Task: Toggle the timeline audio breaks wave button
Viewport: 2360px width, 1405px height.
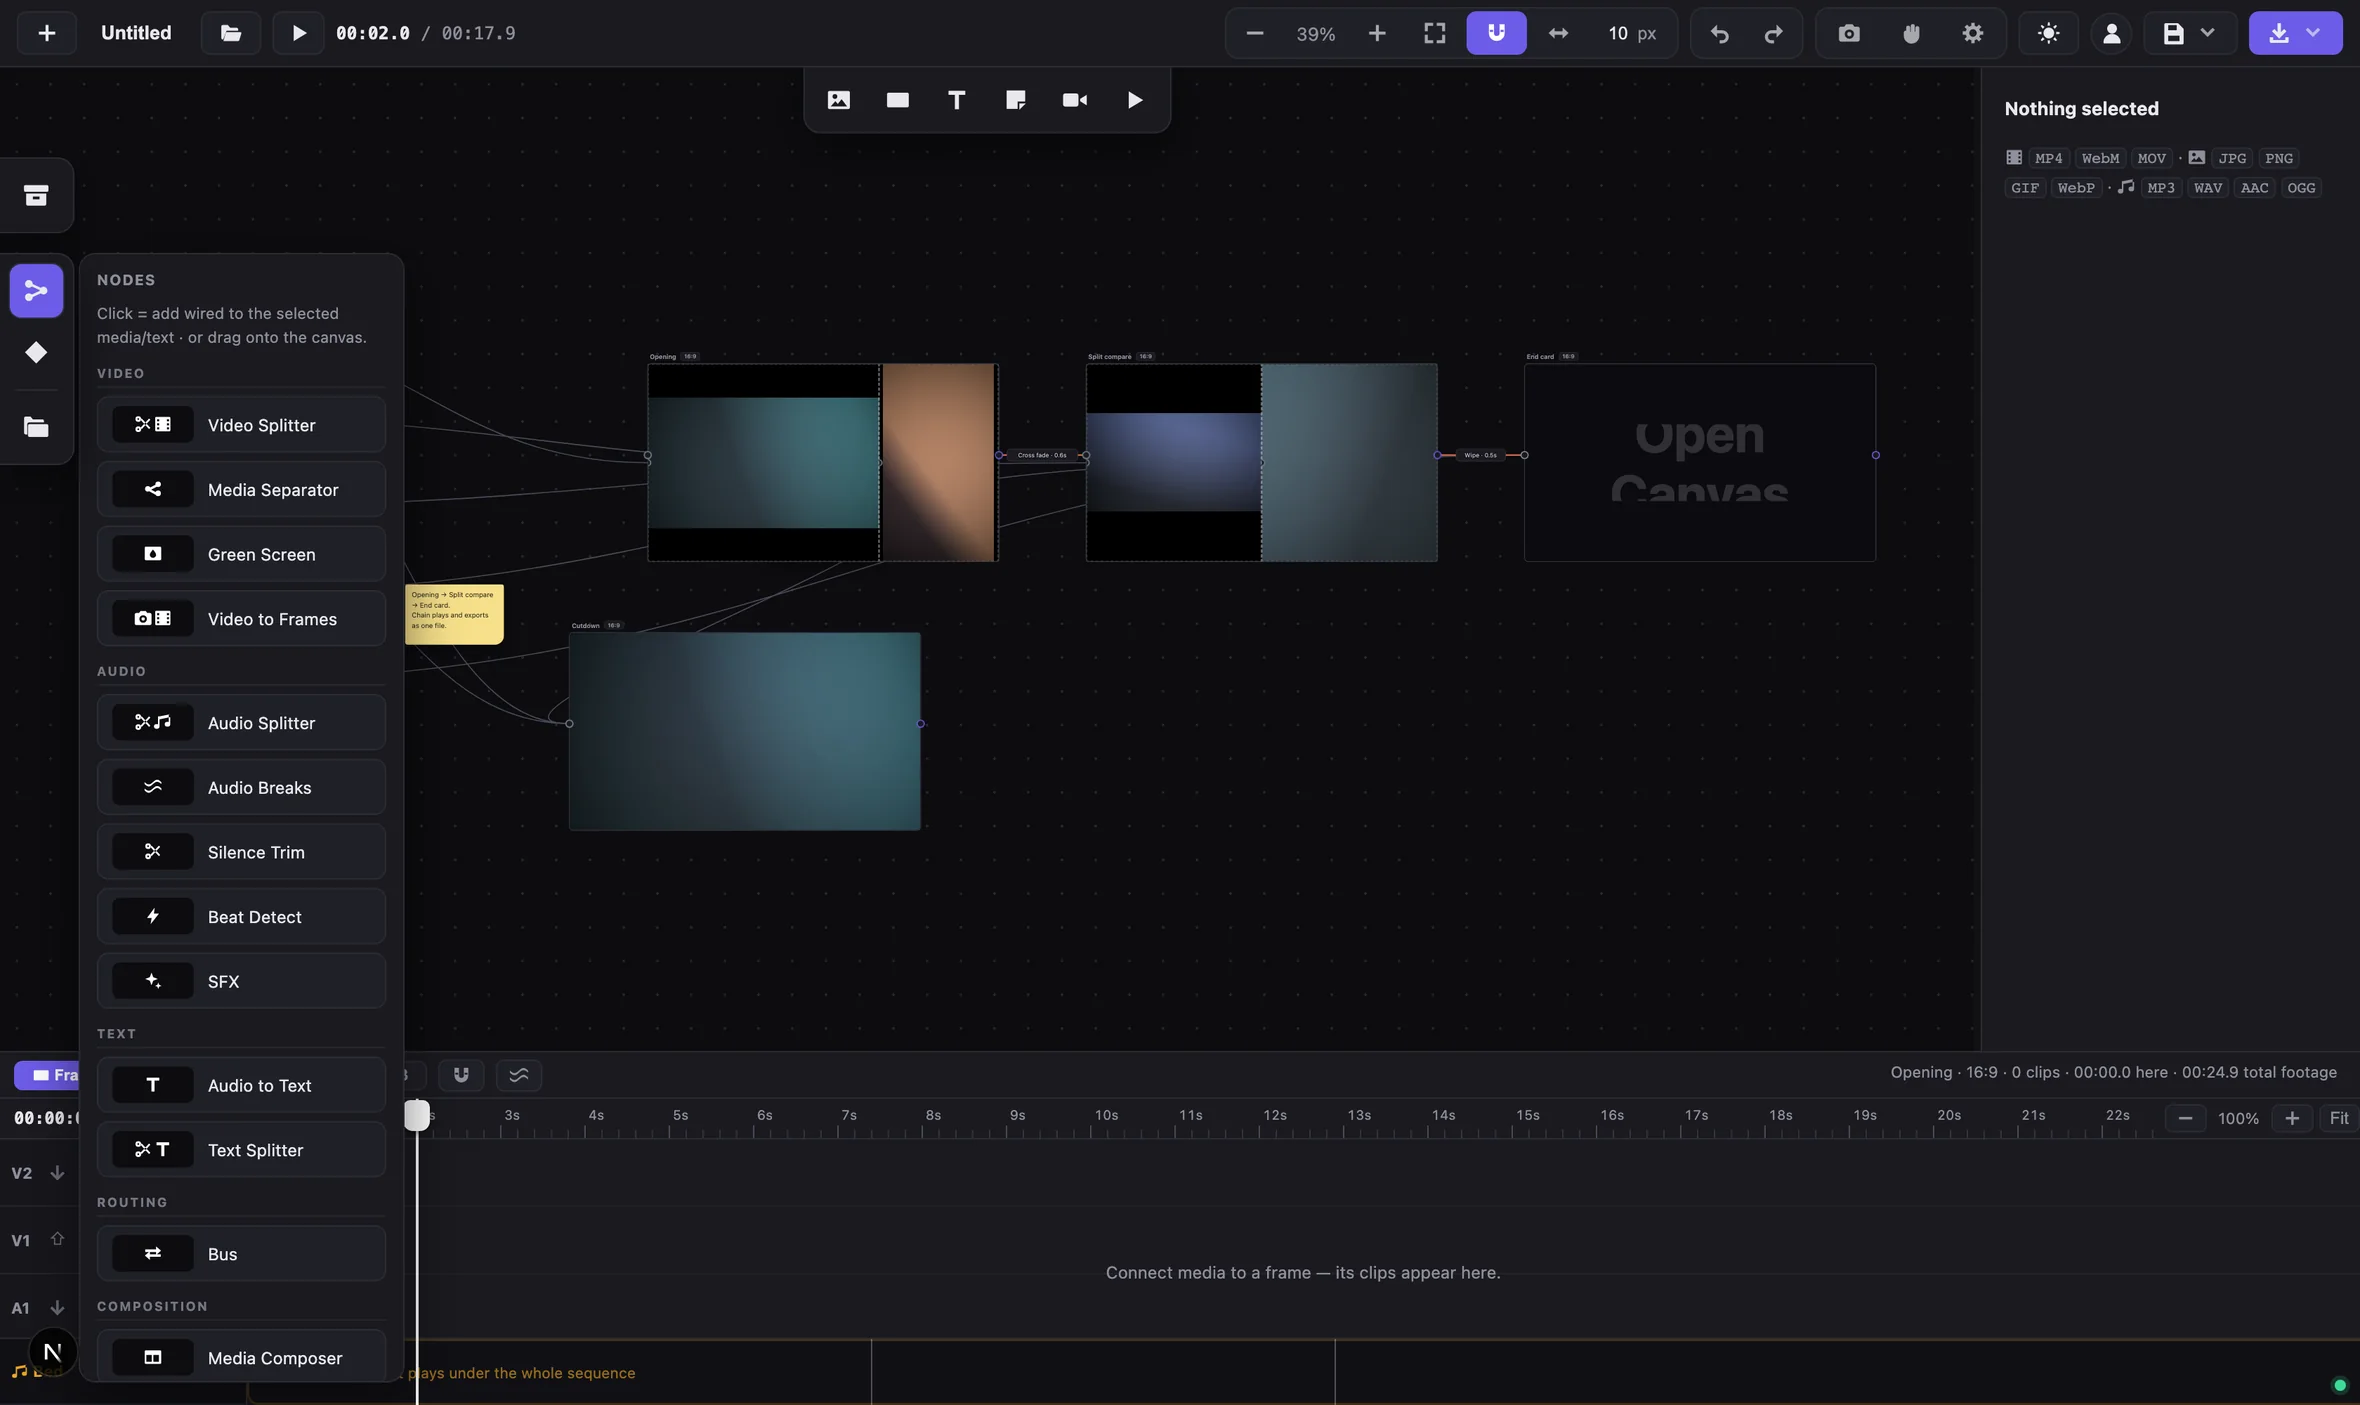Action: pyautogui.click(x=519, y=1075)
